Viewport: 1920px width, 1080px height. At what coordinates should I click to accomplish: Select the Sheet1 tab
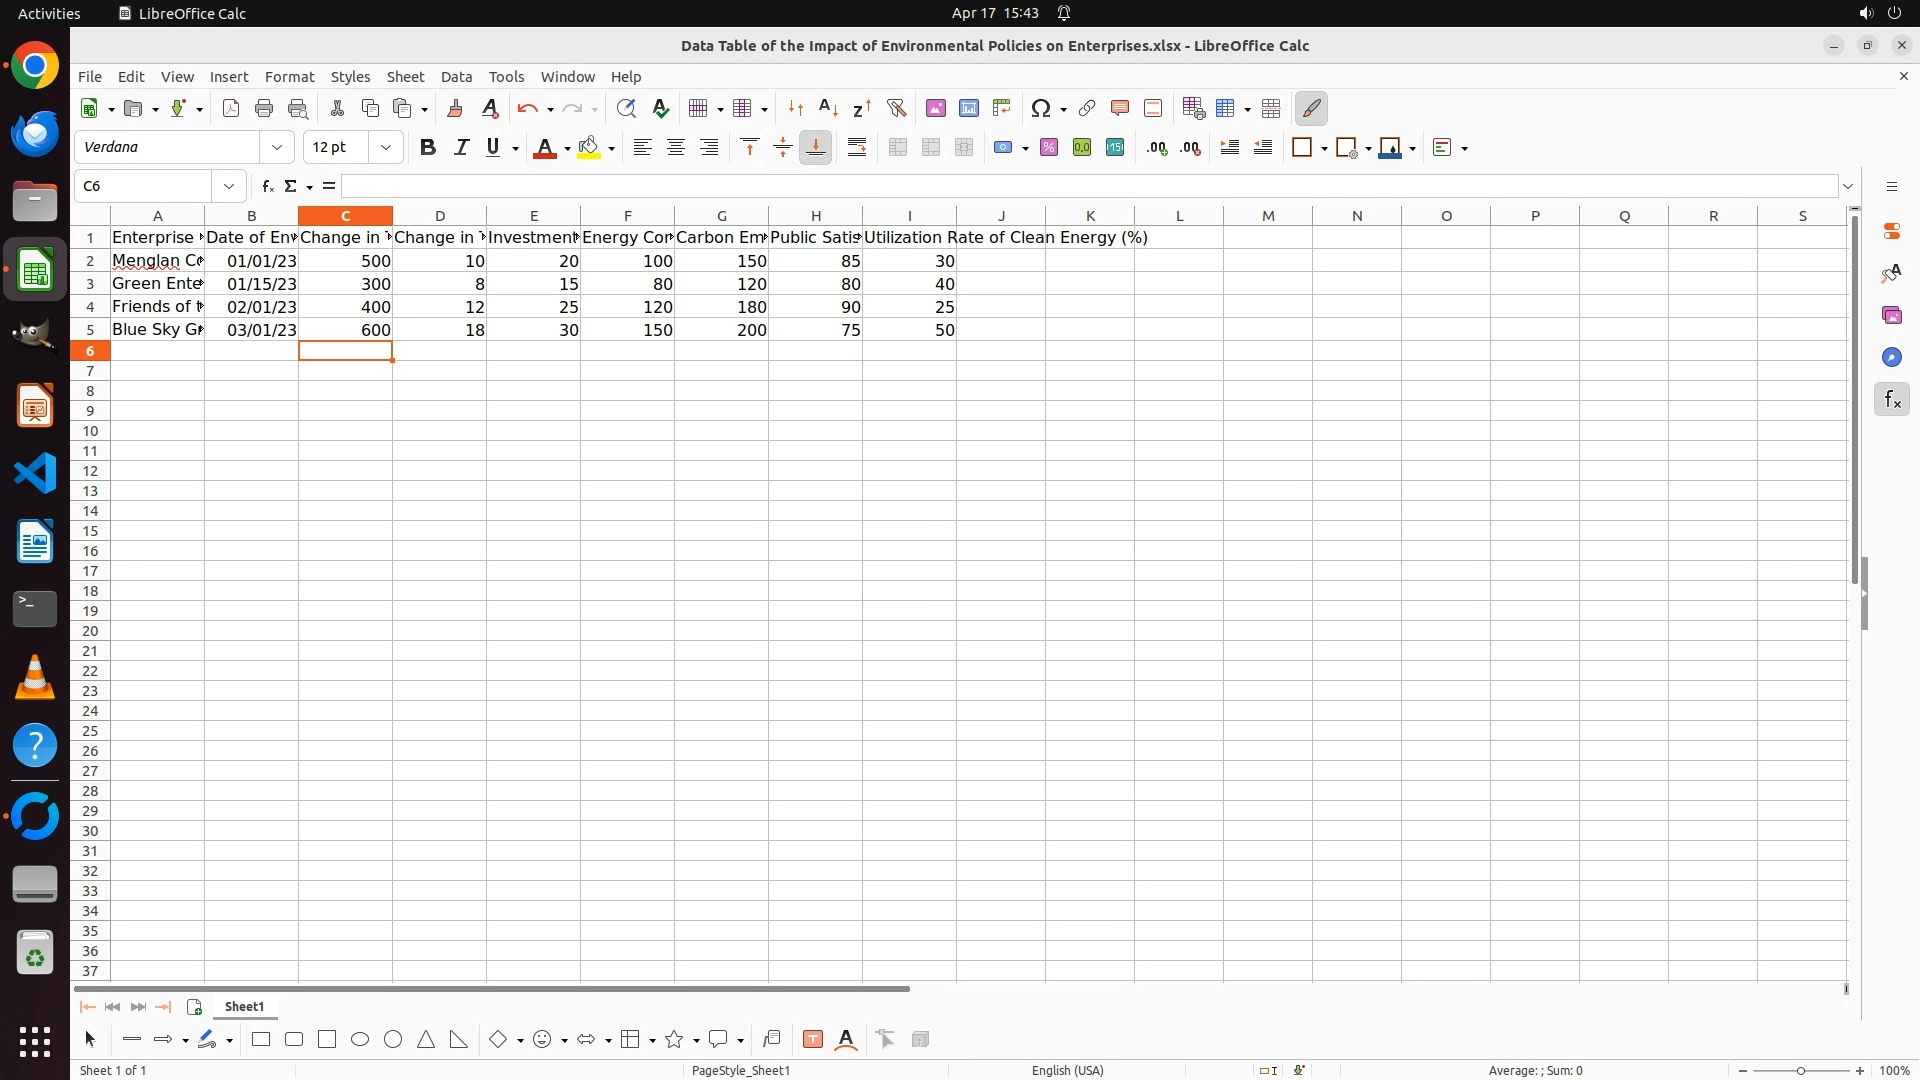(244, 1007)
